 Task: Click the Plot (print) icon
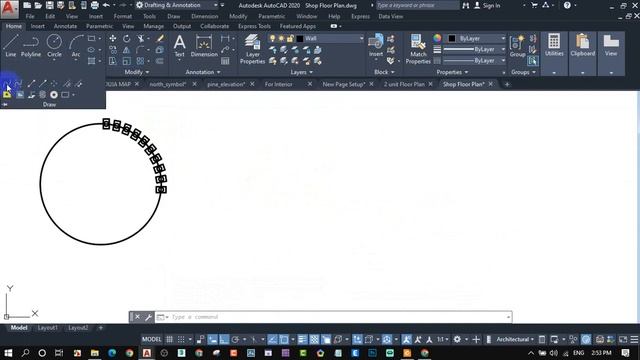[x=94, y=5]
